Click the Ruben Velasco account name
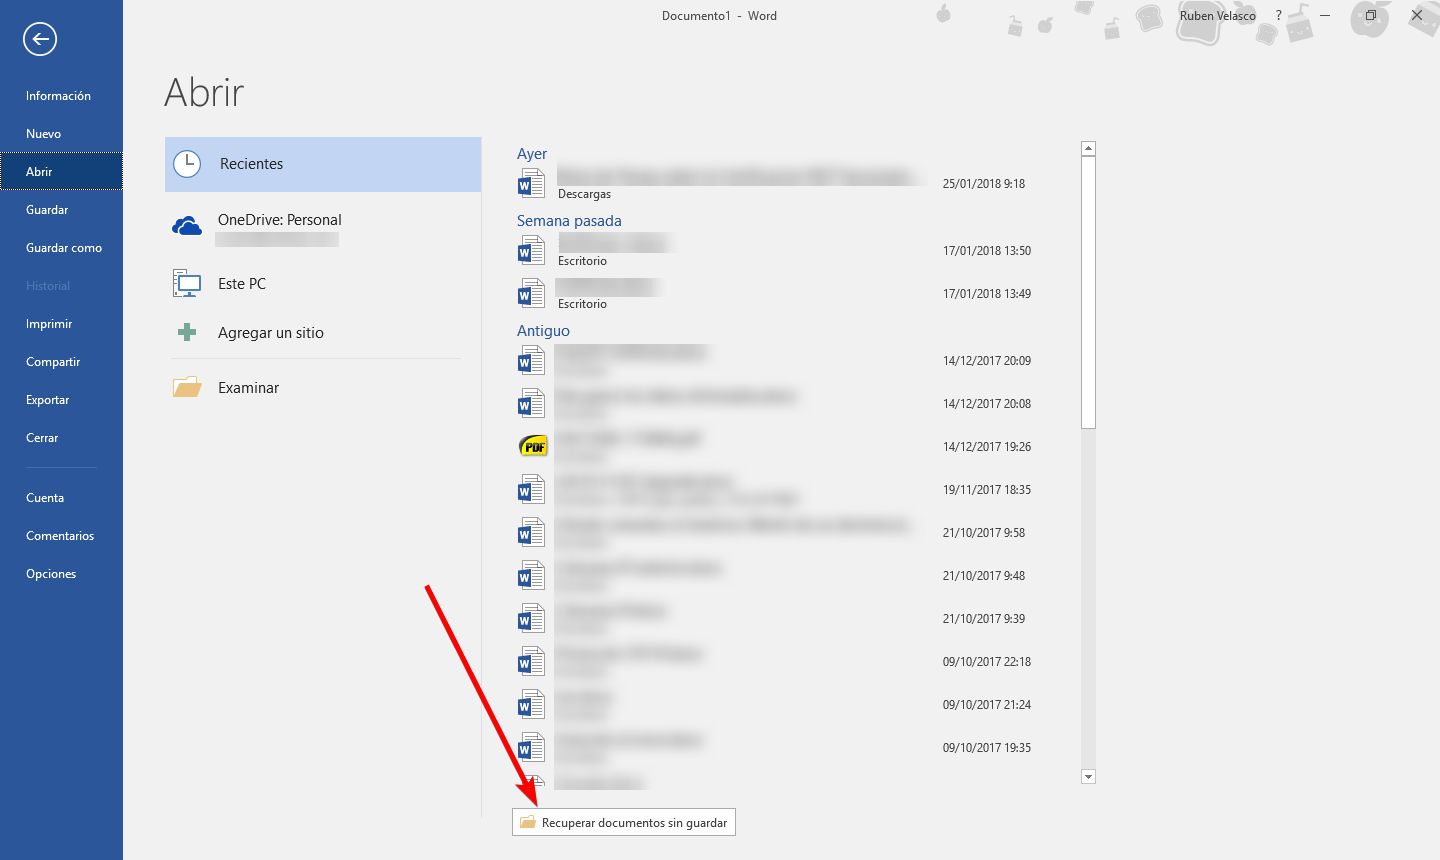This screenshot has height=860, width=1440. (x=1217, y=16)
